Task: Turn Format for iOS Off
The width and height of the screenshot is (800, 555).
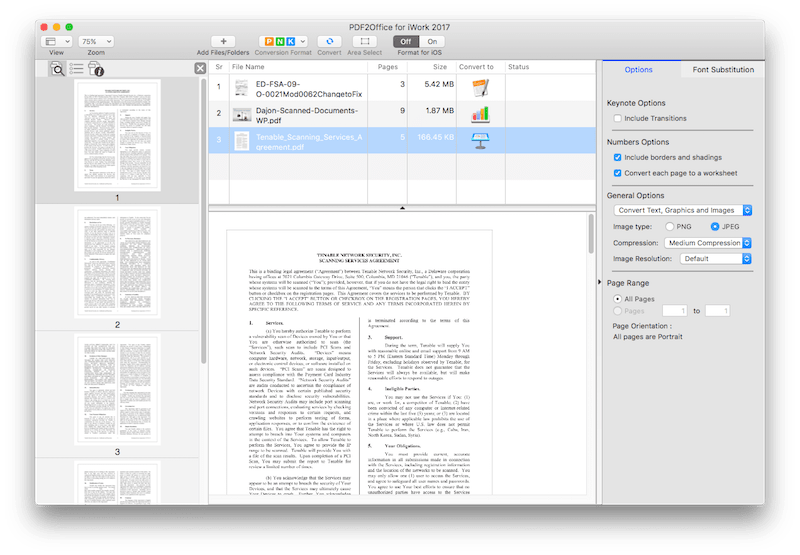Action: (x=406, y=41)
